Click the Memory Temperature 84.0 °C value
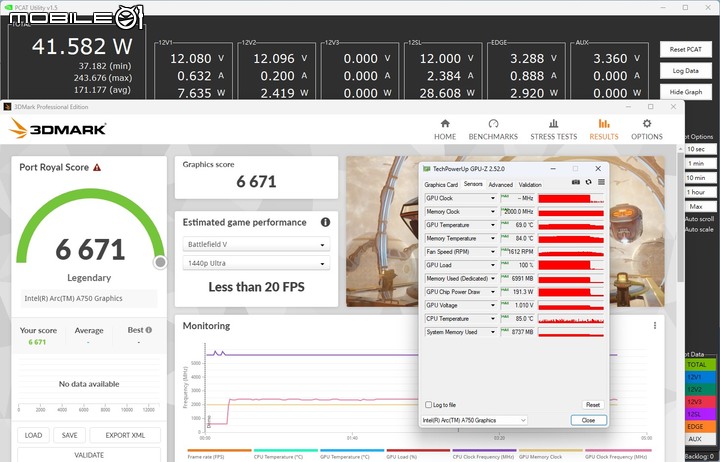 tap(523, 238)
